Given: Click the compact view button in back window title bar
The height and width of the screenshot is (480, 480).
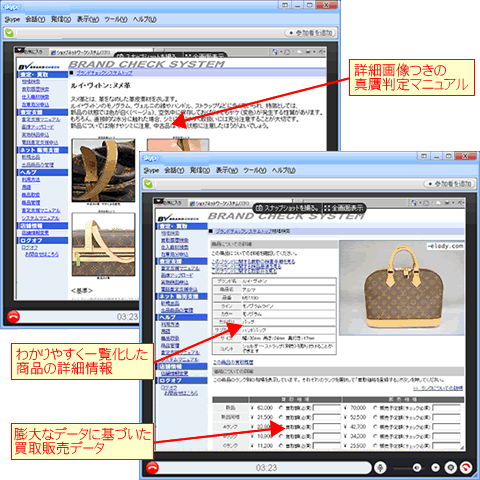Looking at the screenshot, I should (x=285, y=5).
